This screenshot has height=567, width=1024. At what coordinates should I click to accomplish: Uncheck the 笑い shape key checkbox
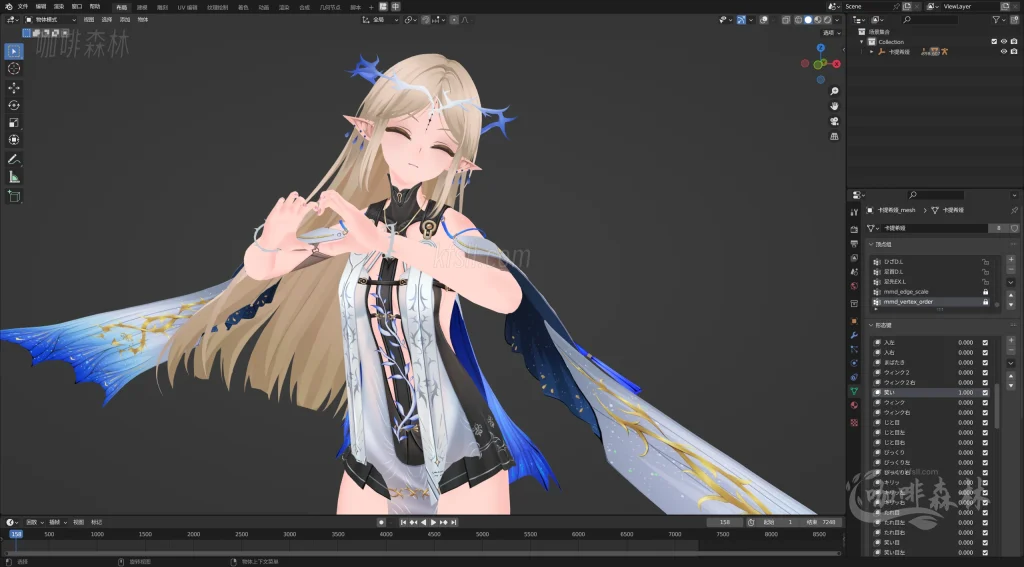[985, 393]
